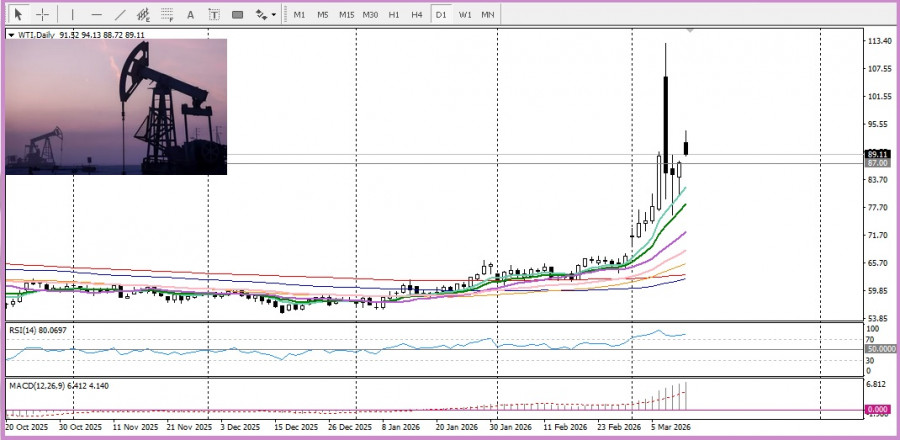Select the arrow cursor tool
Screen dimensions: 900x440
(18, 15)
